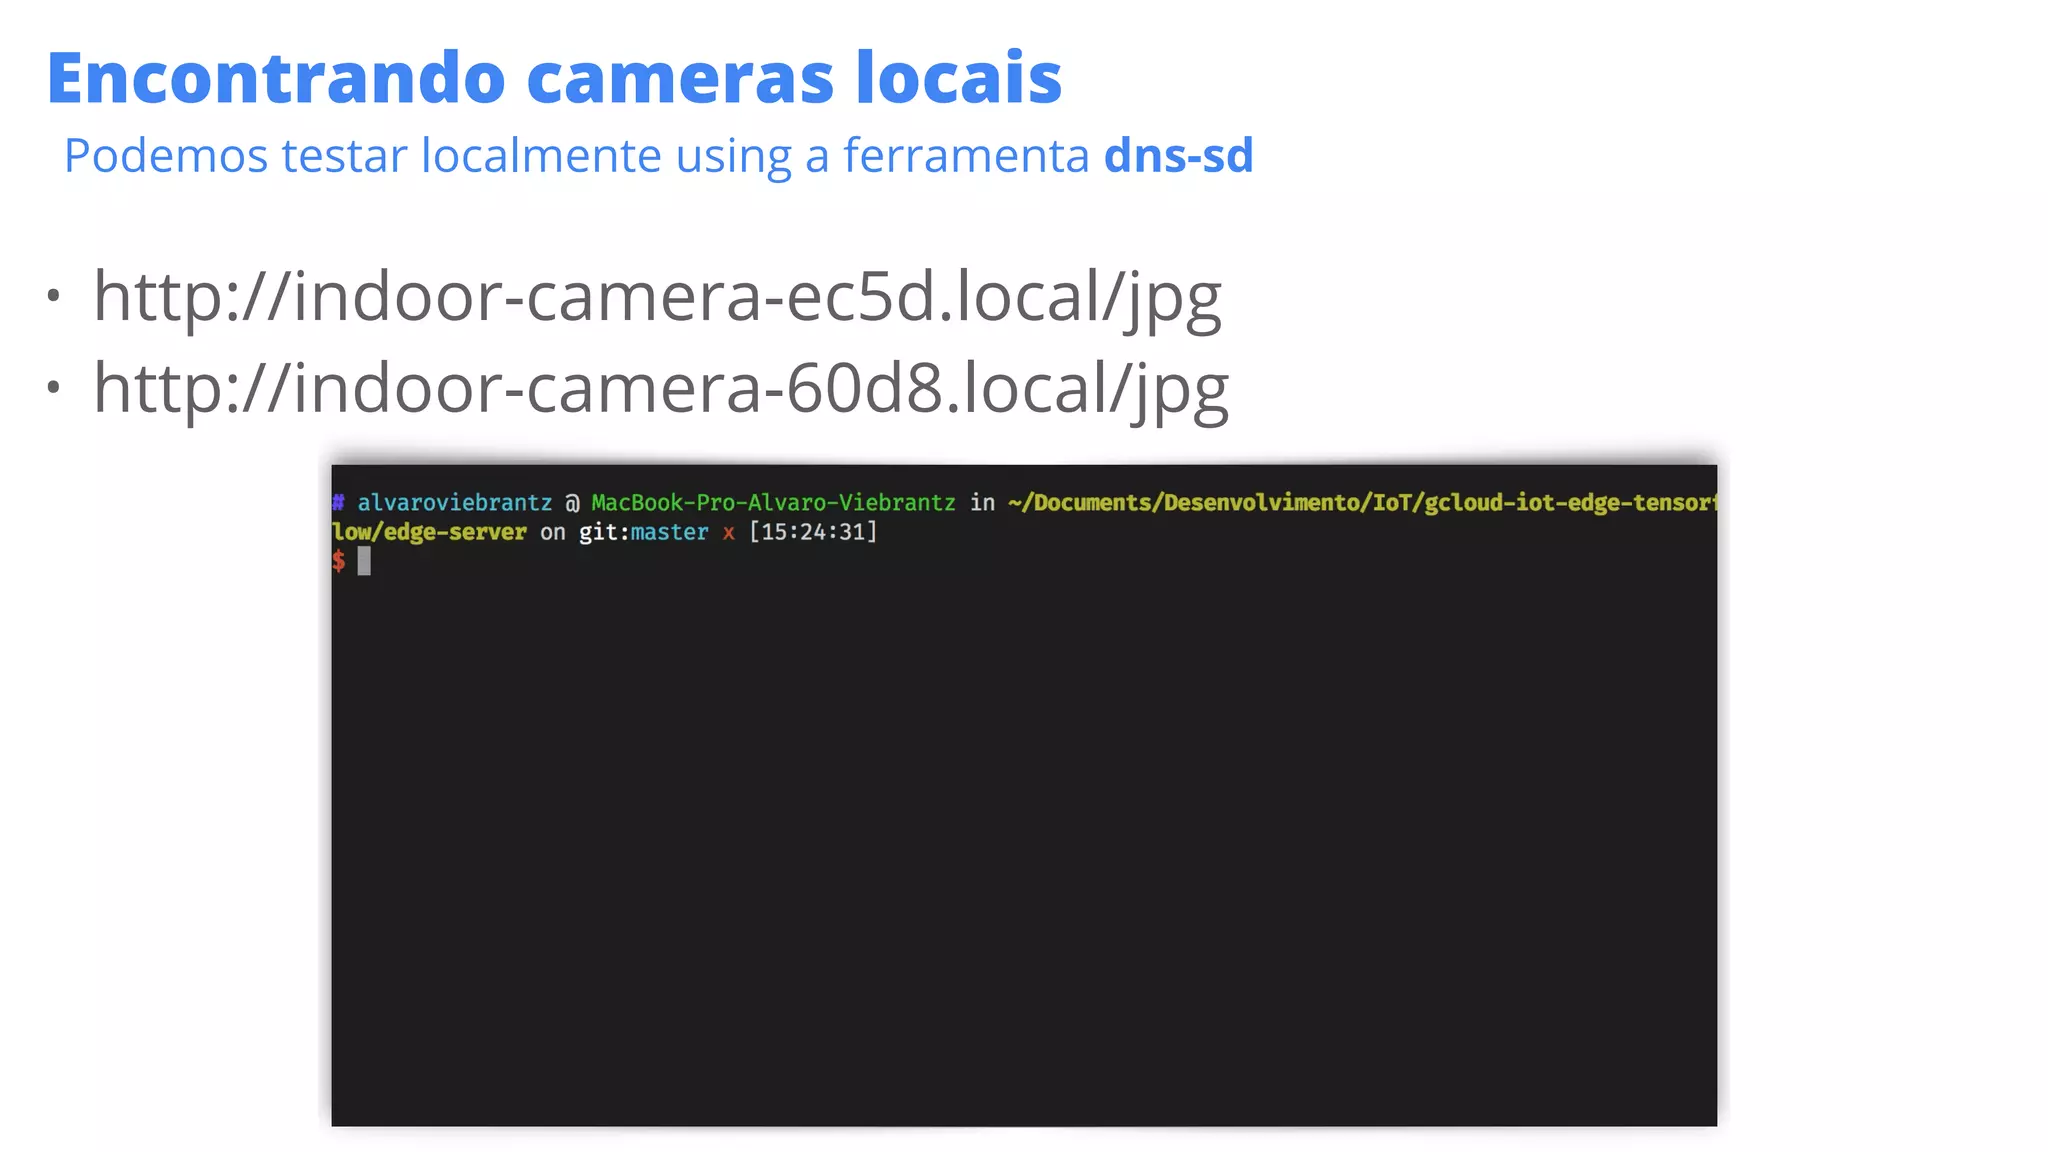Click the git branch name "master"
This screenshot has width=2048, height=1152.
point(669,532)
